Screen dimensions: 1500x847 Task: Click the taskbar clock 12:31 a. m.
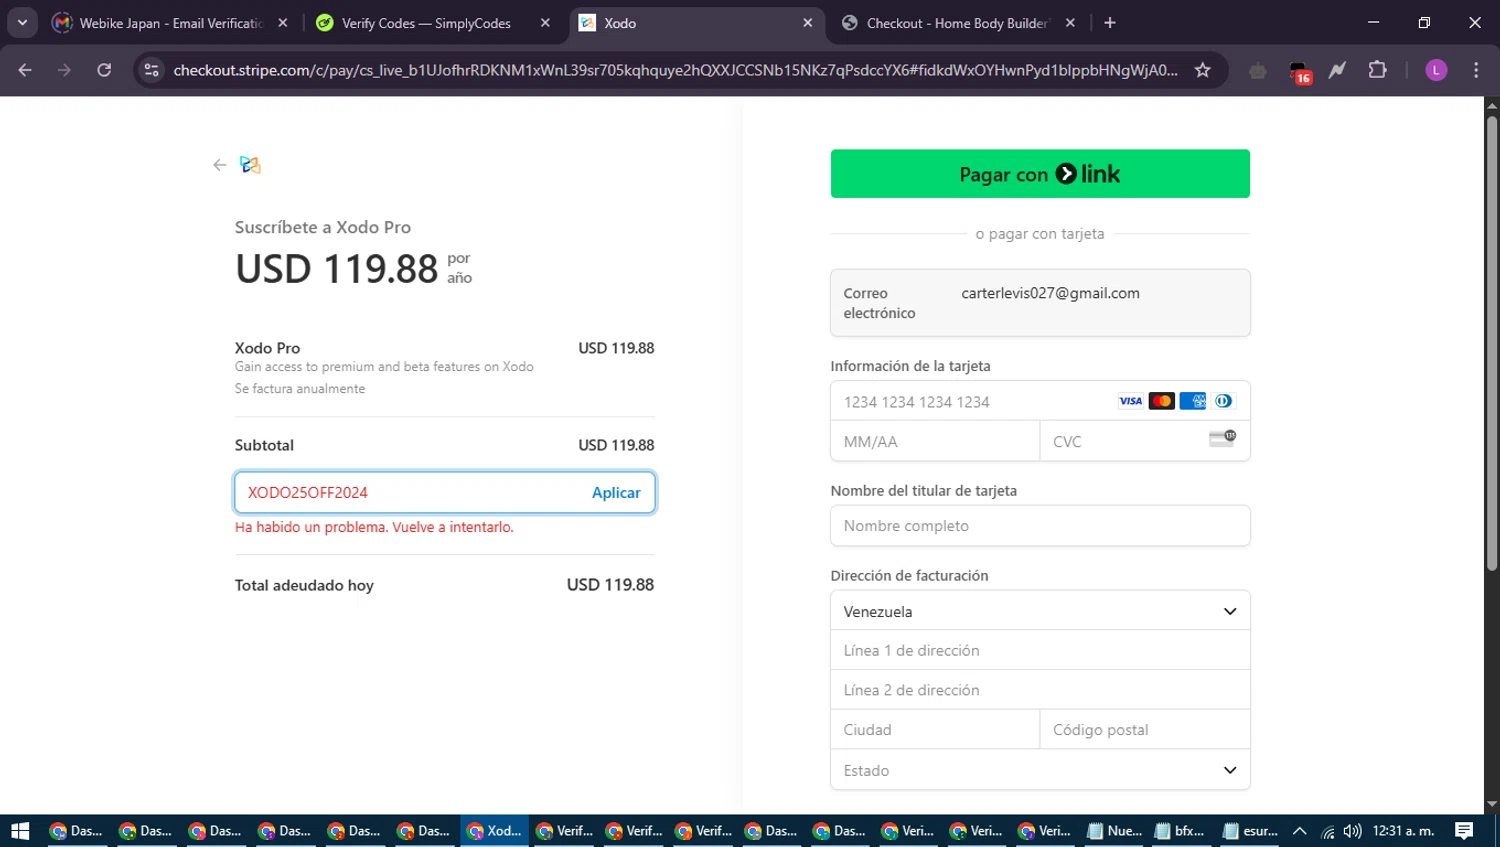pyautogui.click(x=1404, y=831)
